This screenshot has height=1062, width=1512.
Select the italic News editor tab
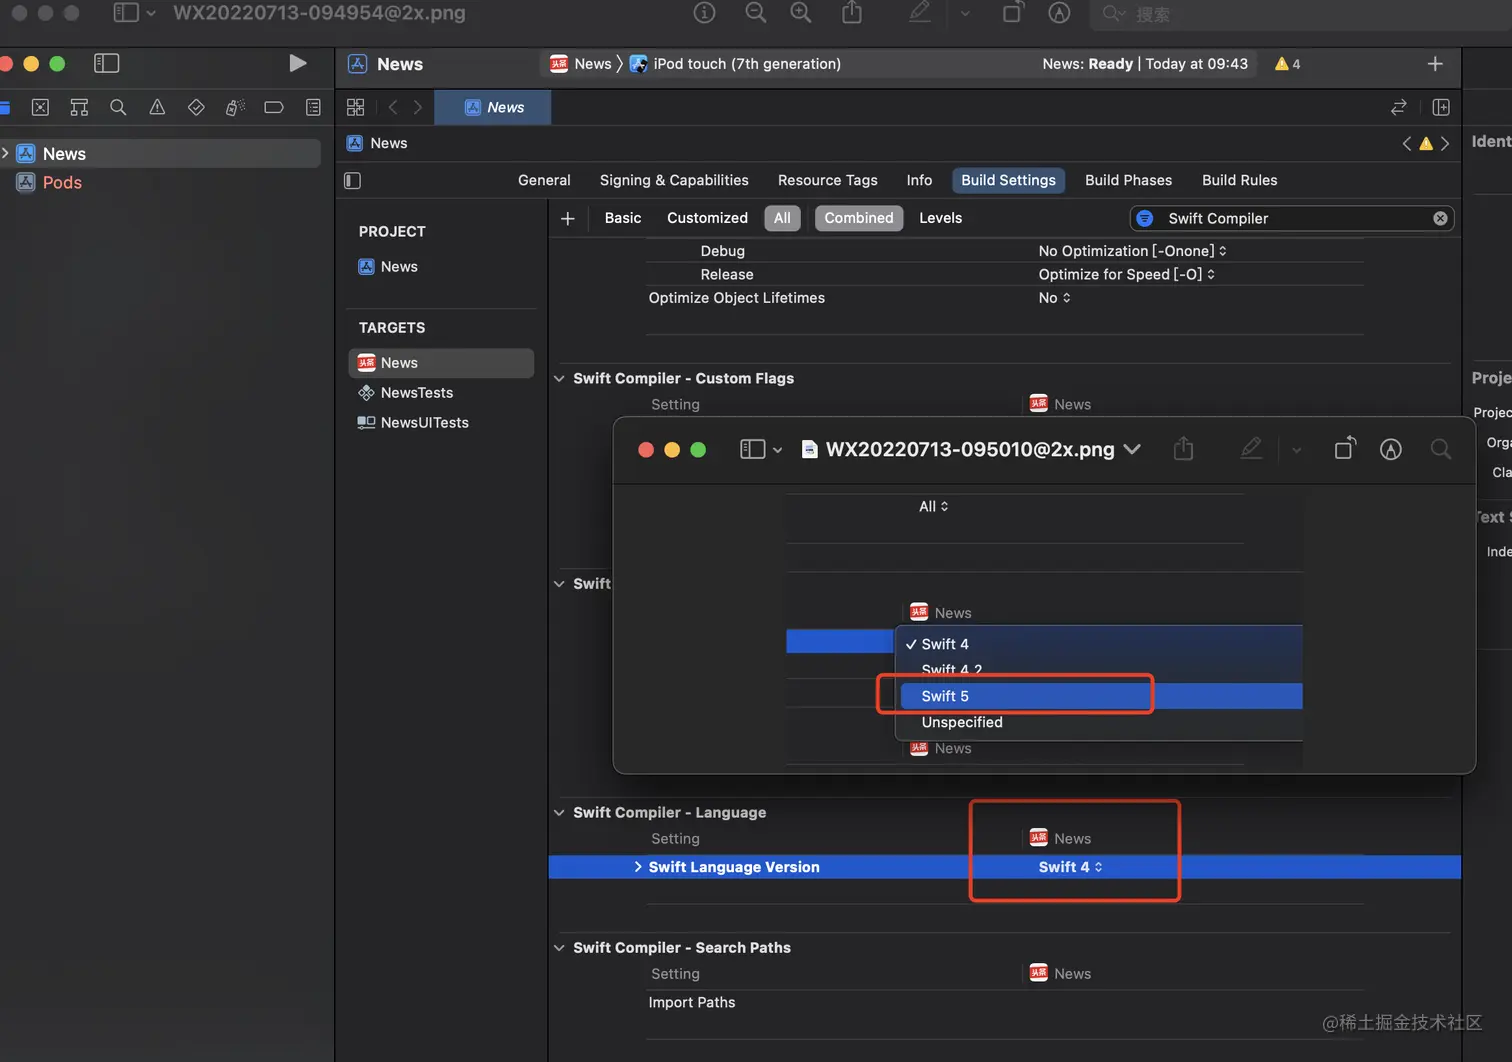[493, 107]
